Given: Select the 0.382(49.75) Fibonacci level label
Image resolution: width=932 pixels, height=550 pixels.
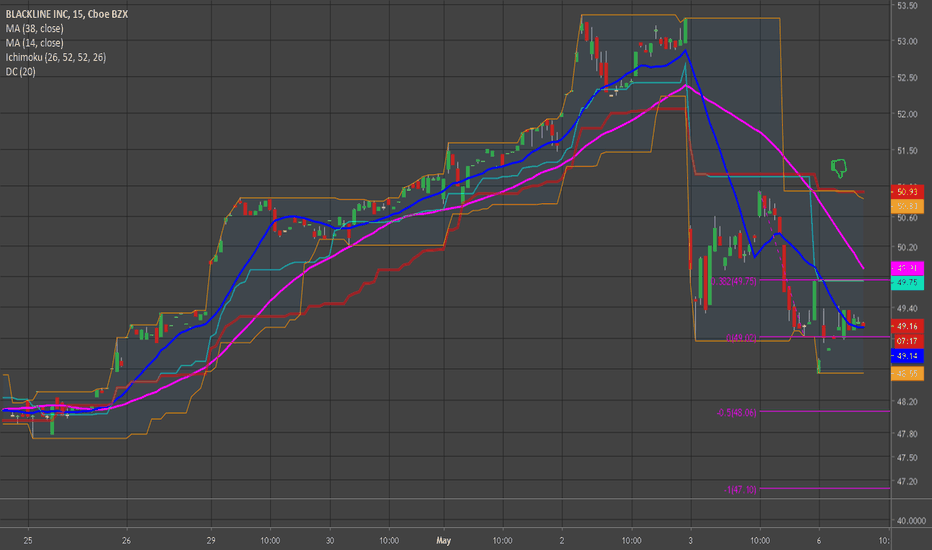Looking at the screenshot, I should click(735, 281).
